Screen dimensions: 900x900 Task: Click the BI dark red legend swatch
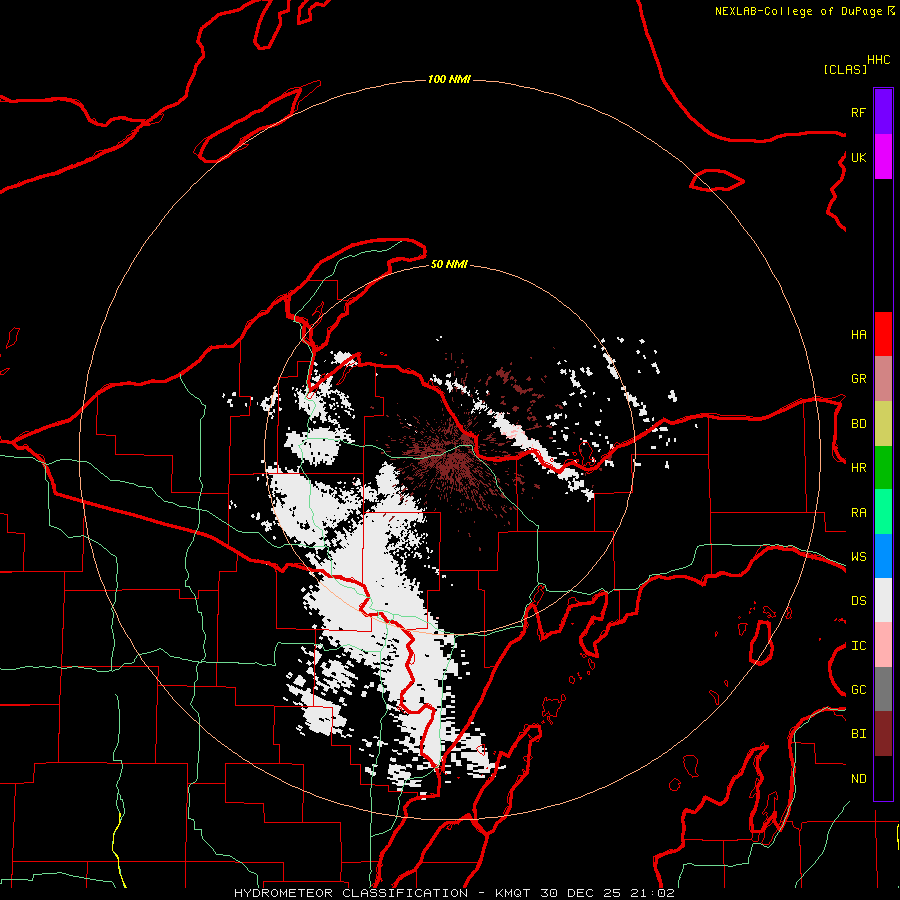tap(883, 734)
